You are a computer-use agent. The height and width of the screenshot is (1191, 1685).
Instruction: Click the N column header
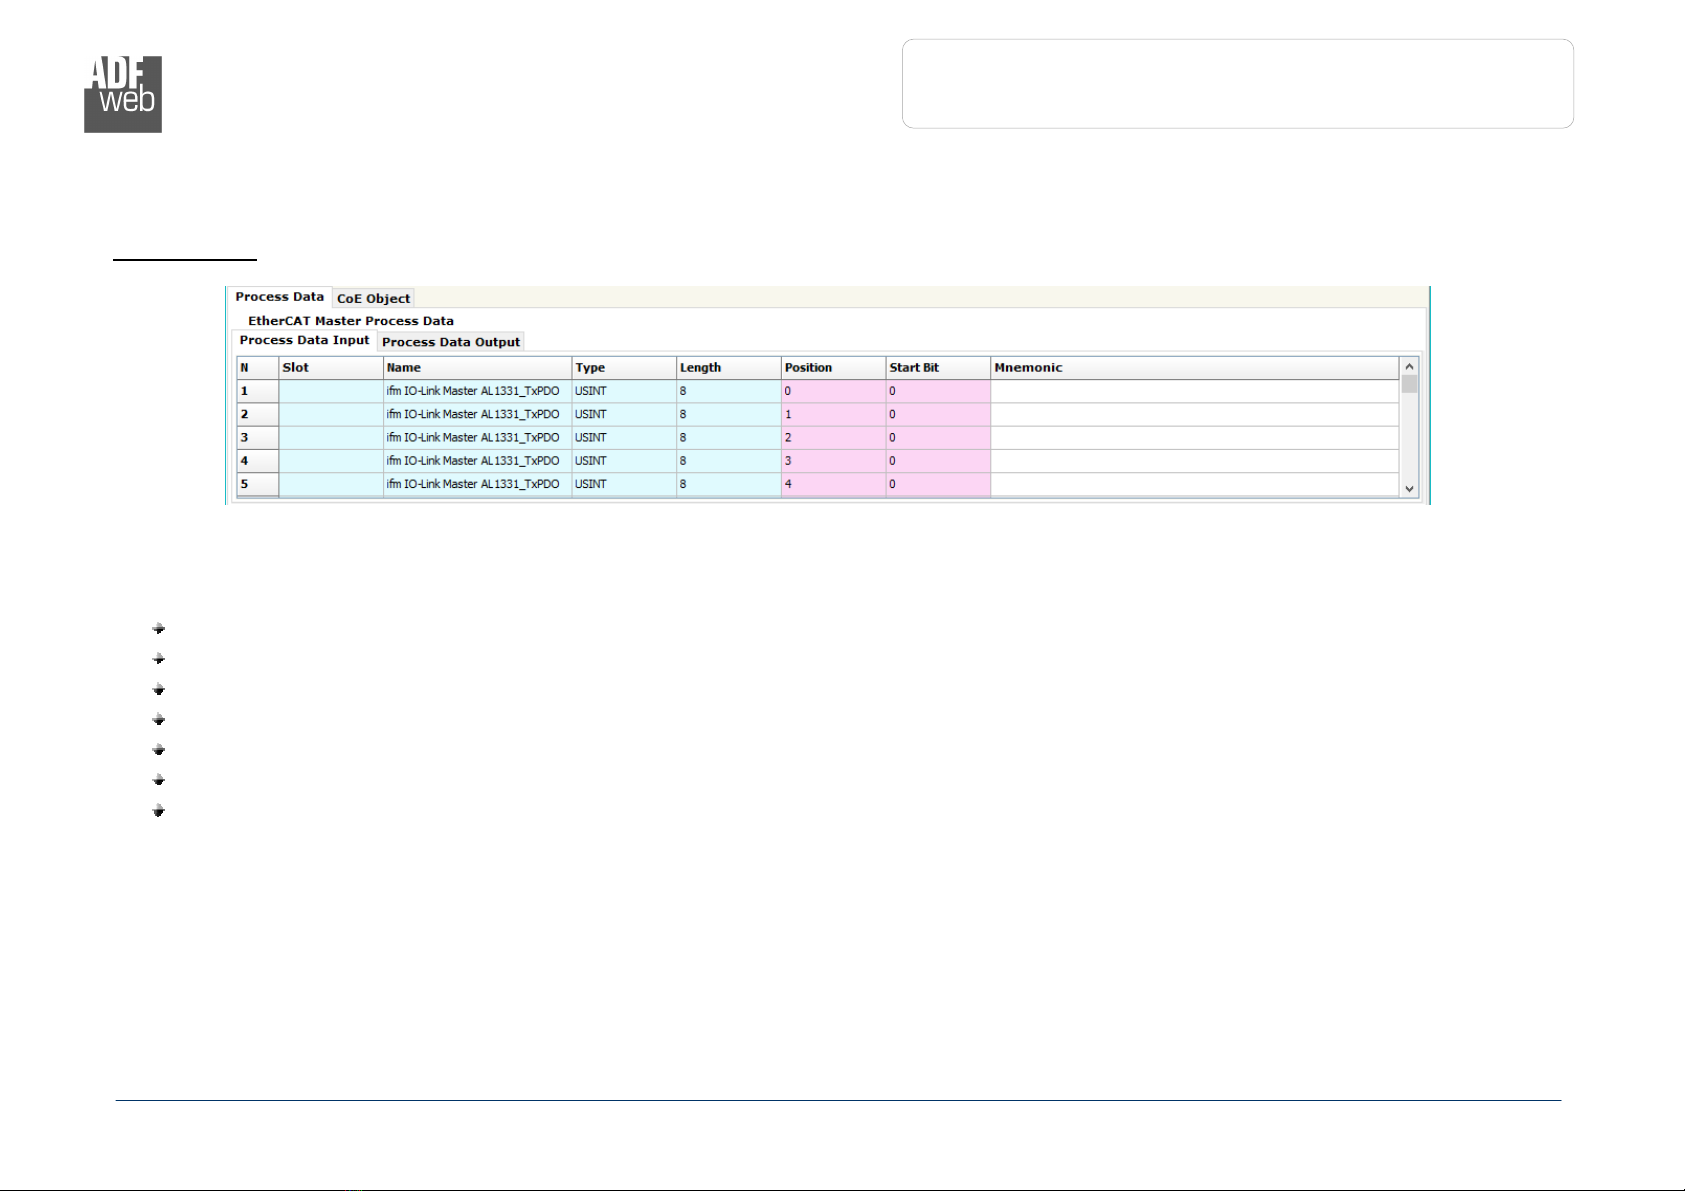(257, 367)
